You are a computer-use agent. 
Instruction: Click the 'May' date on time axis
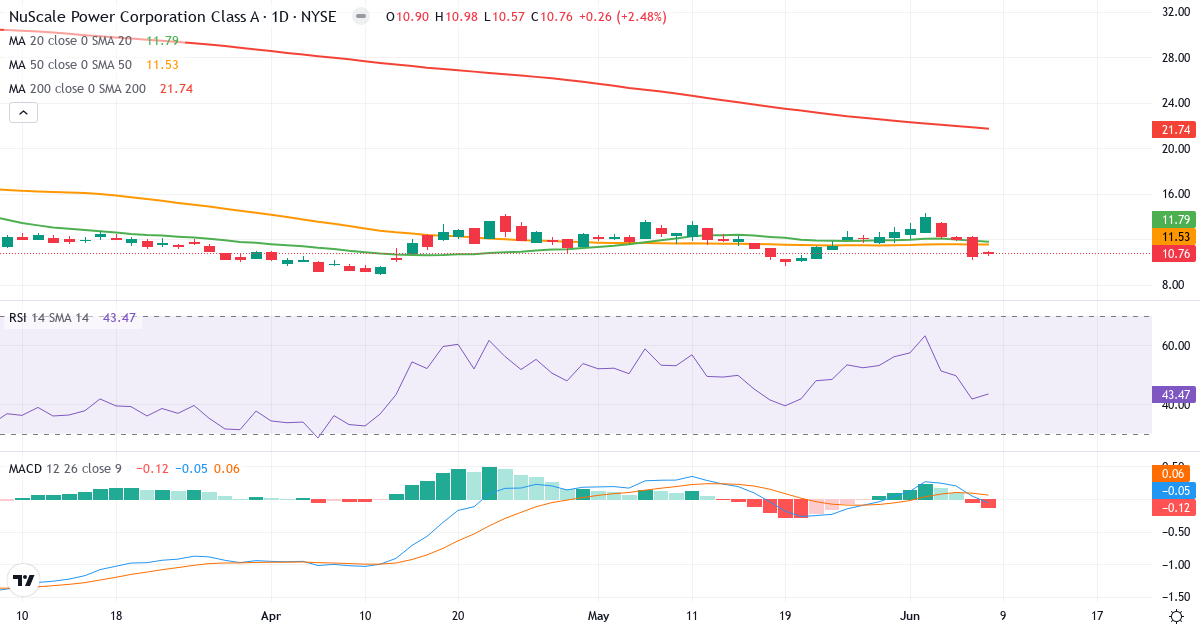(x=598, y=616)
